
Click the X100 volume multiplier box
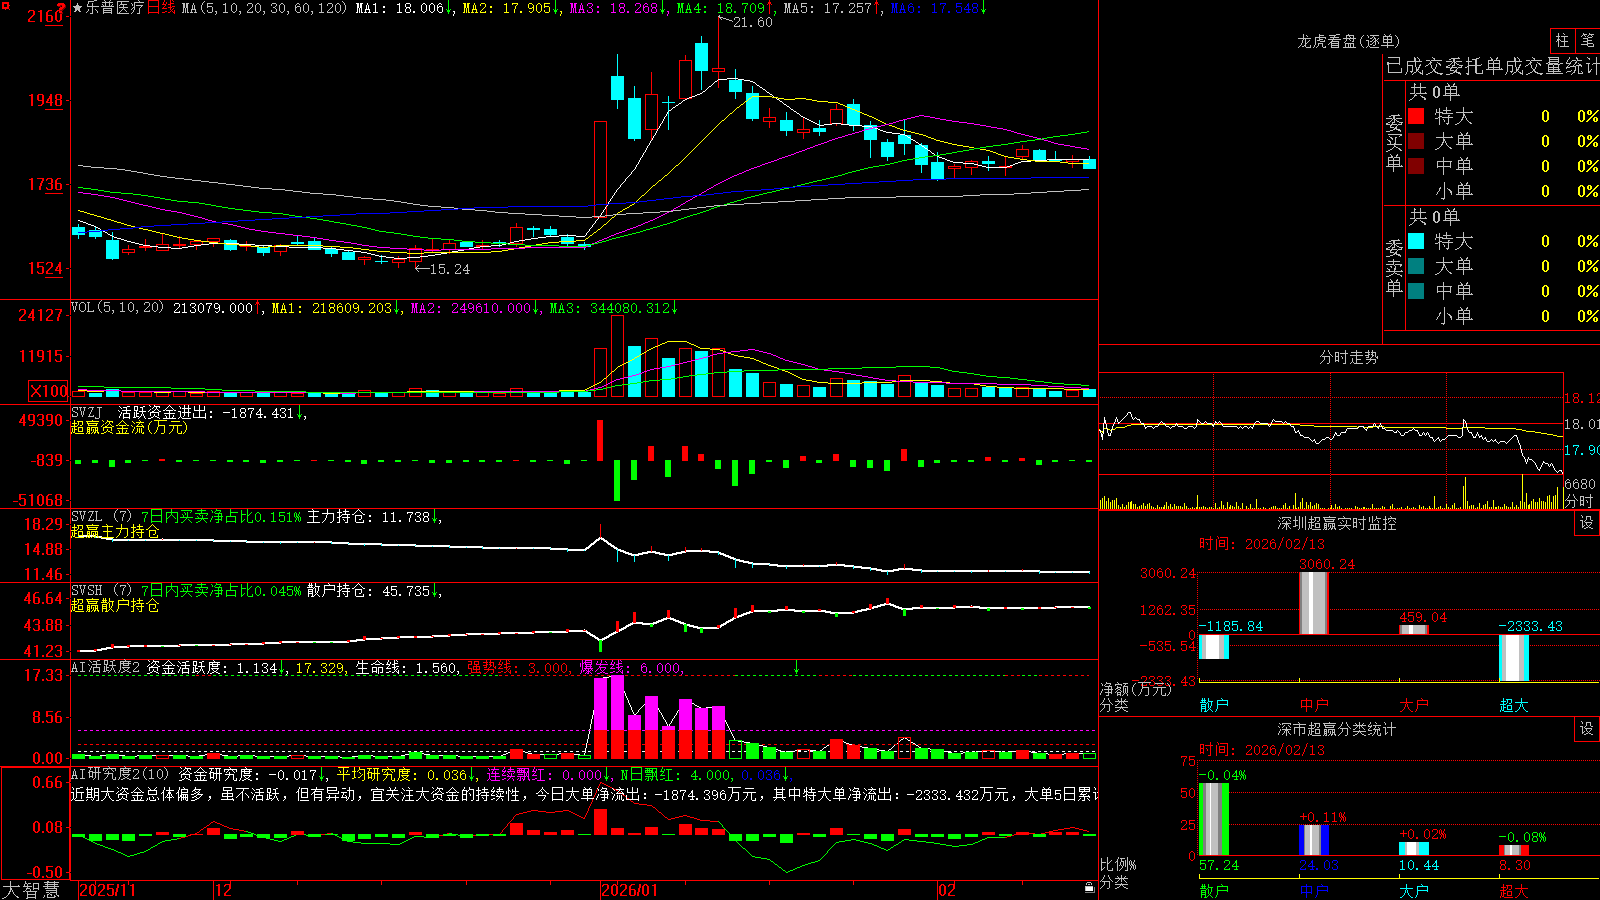point(49,391)
